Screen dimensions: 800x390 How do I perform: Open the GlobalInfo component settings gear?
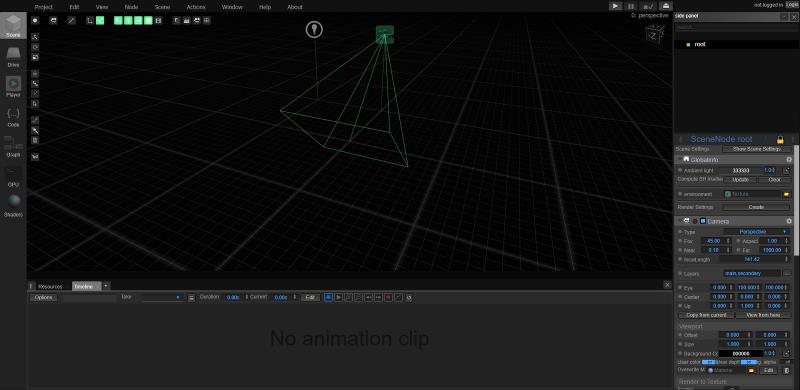pos(789,160)
